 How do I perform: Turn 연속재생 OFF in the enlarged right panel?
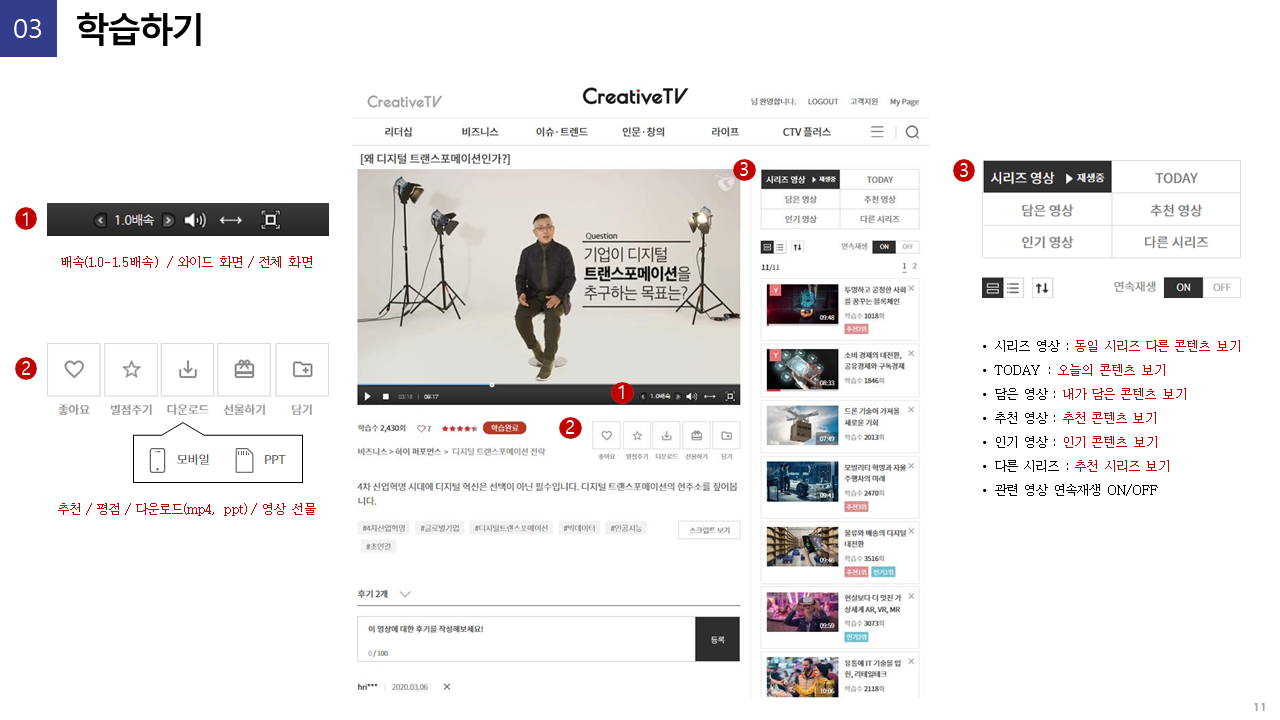coord(1221,288)
